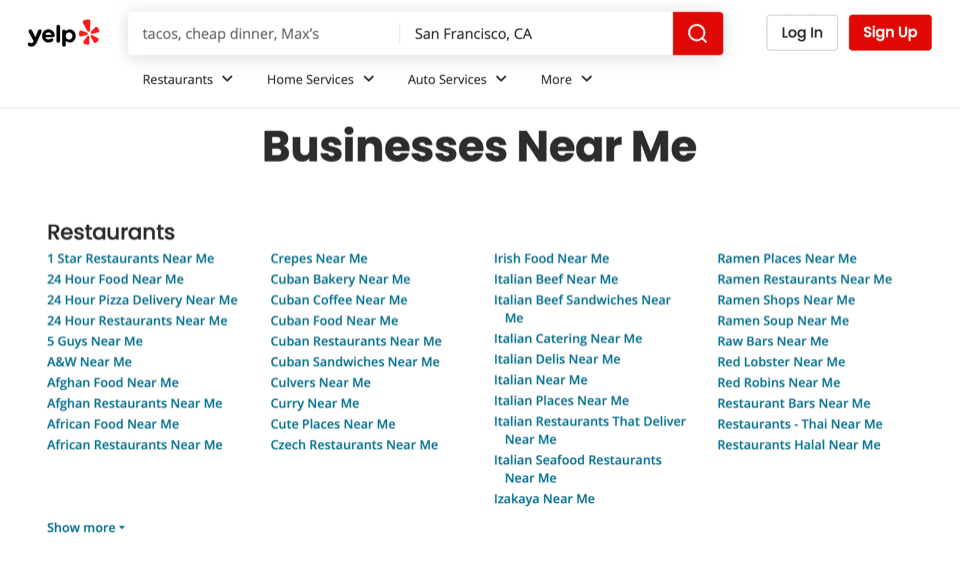Image resolution: width=960 pixels, height=563 pixels.
Task: Select Izakaya Near Me link
Action: pos(544,499)
